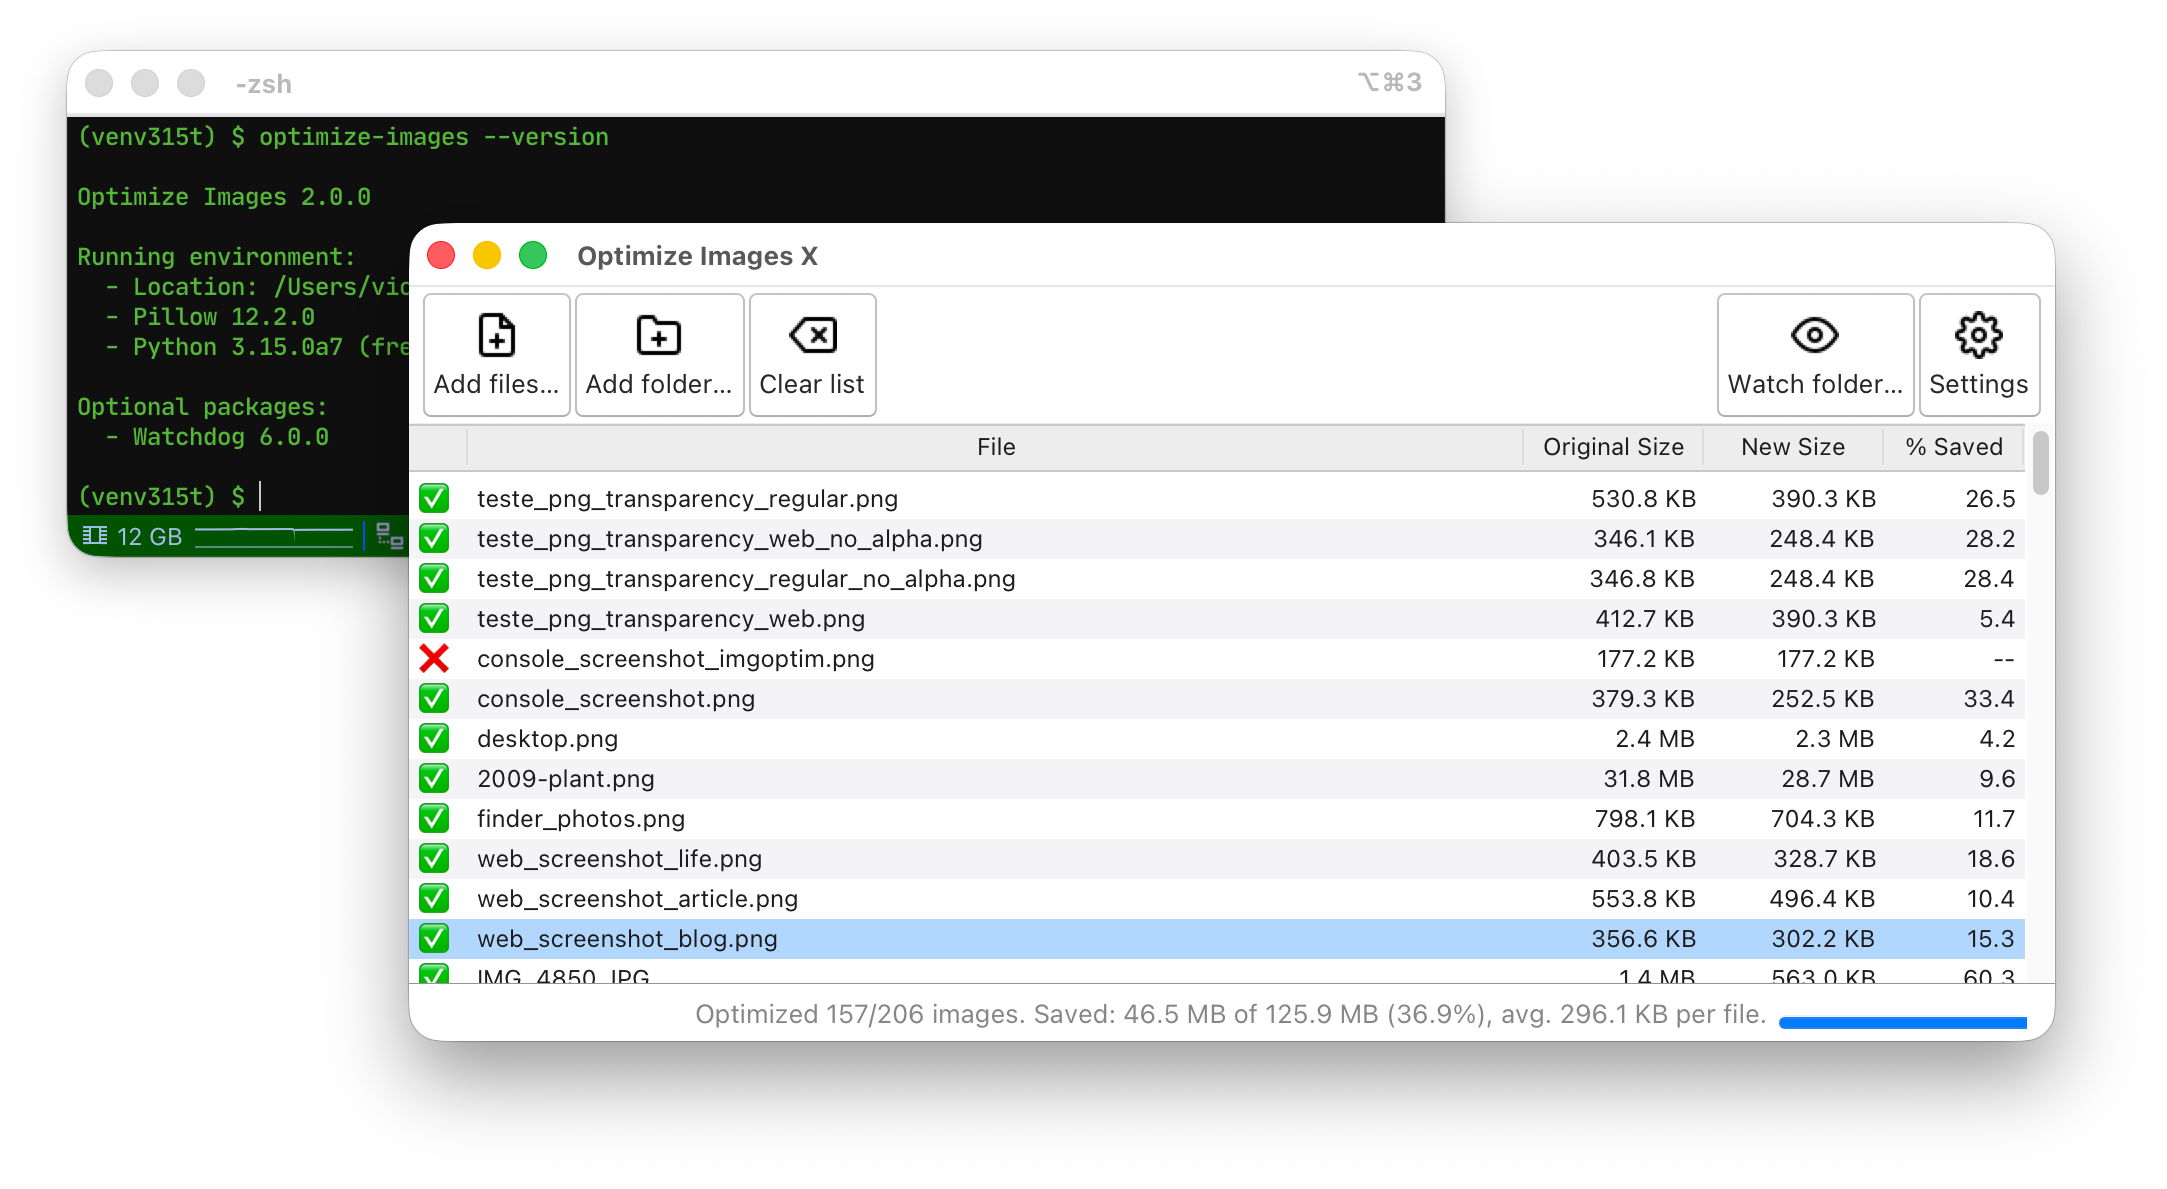Click the network icon in terminal status bar

390,537
